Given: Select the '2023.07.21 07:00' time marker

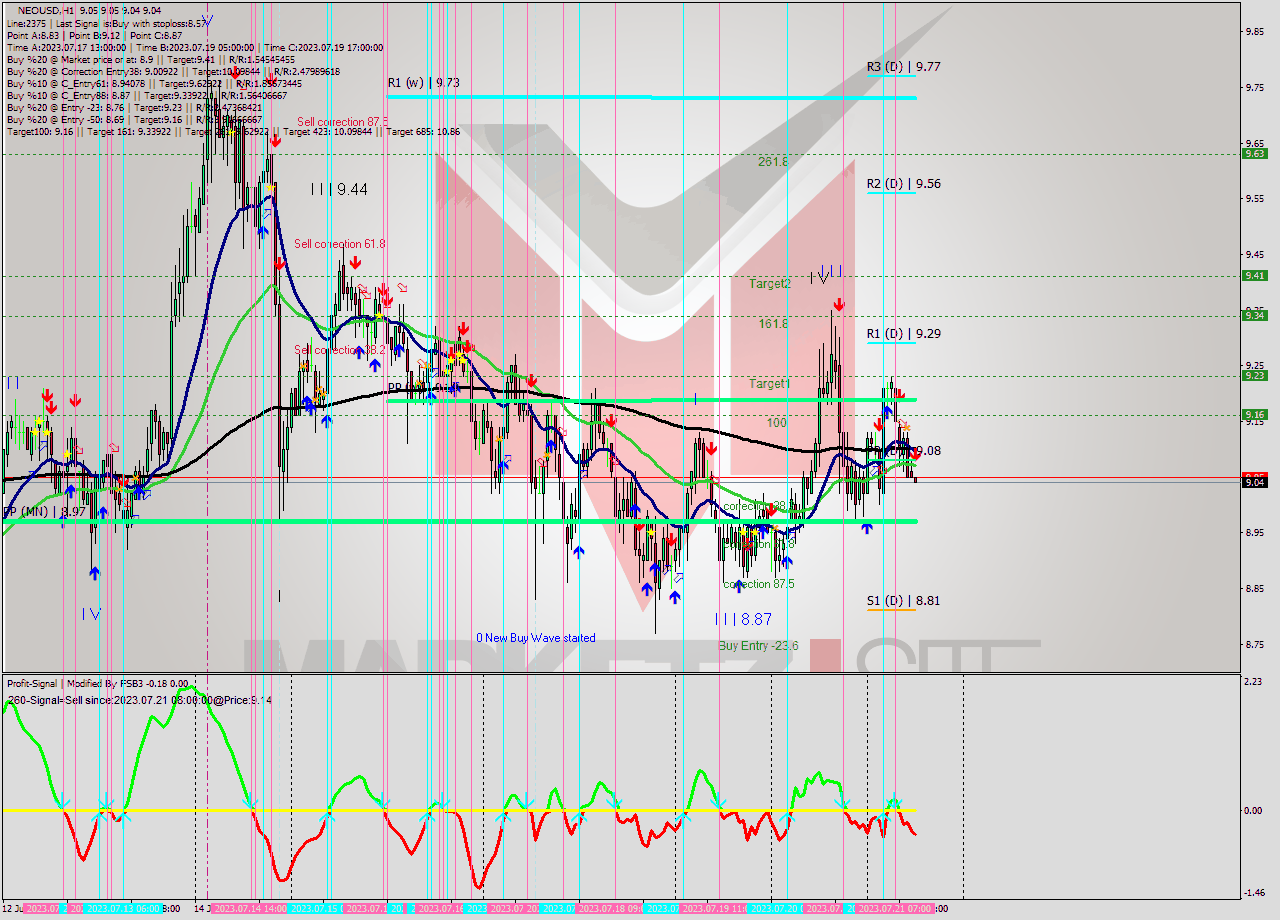Looking at the screenshot, I should tap(896, 909).
